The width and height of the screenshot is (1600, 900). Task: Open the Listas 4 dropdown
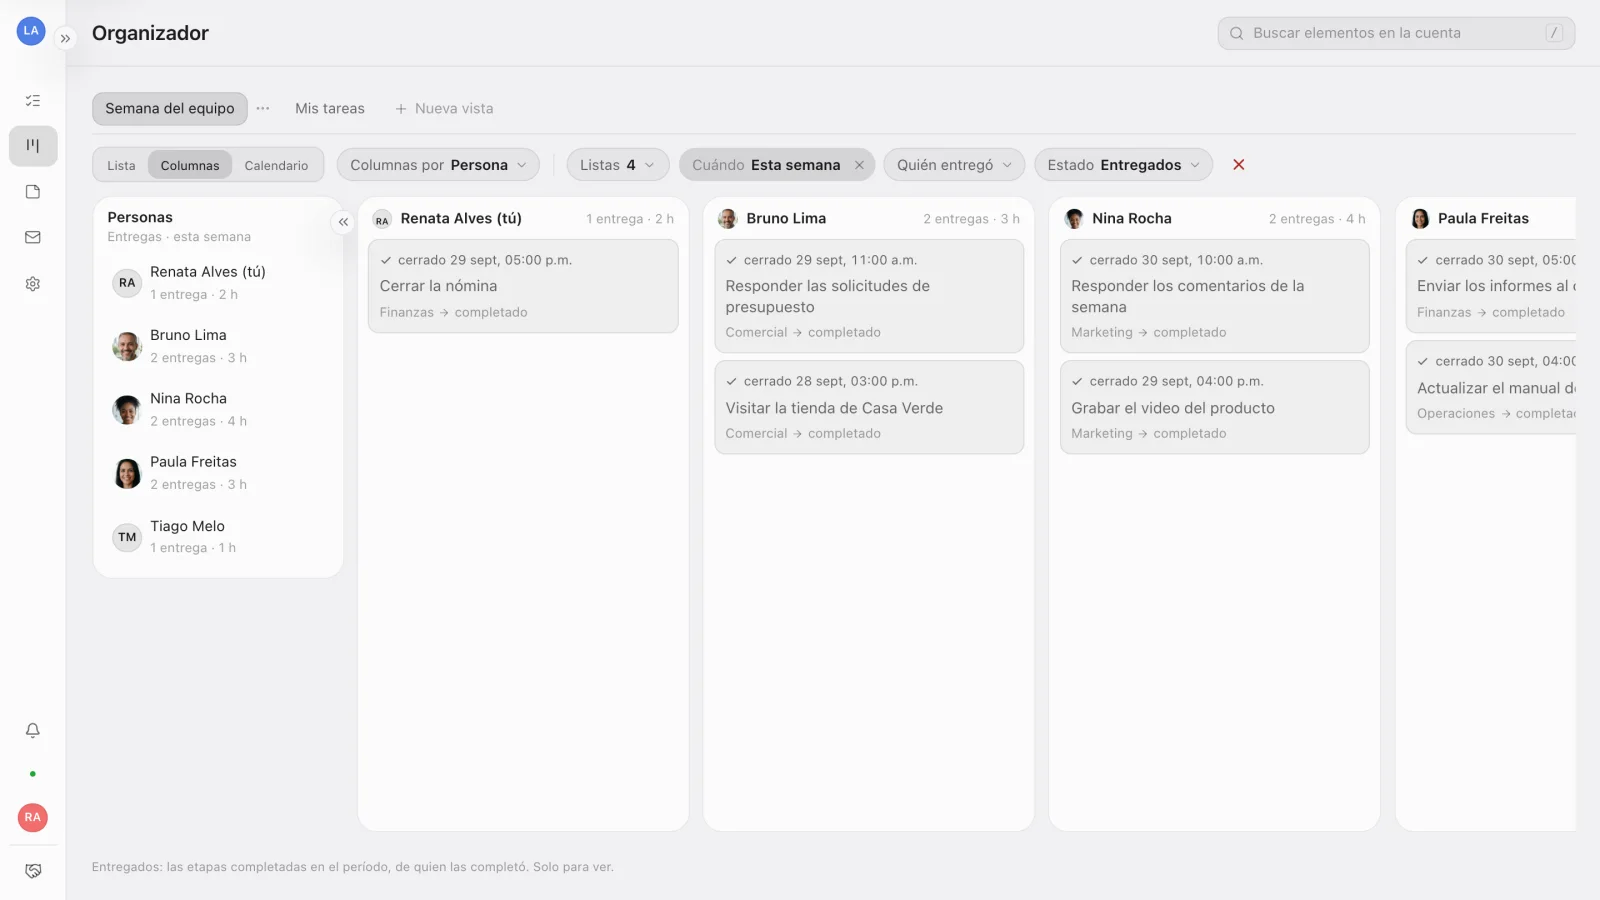[x=618, y=165]
